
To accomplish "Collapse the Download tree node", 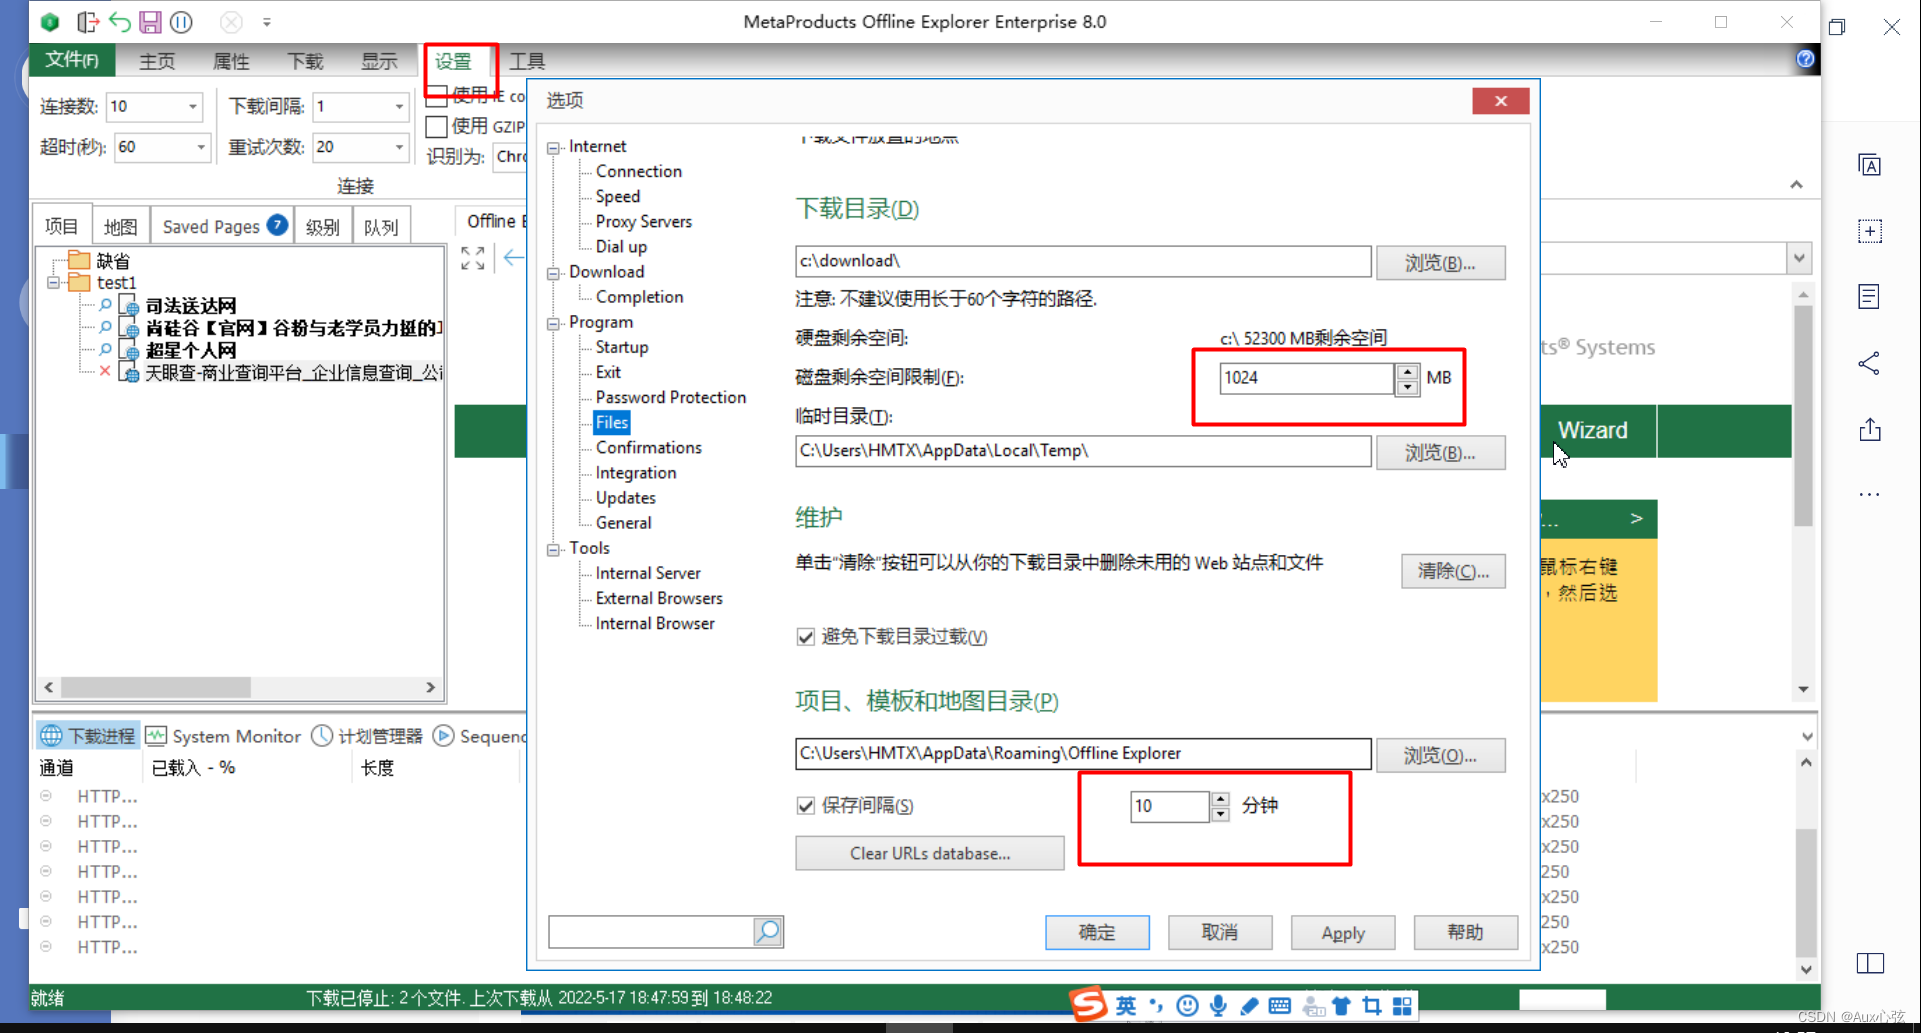I will [x=553, y=273].
